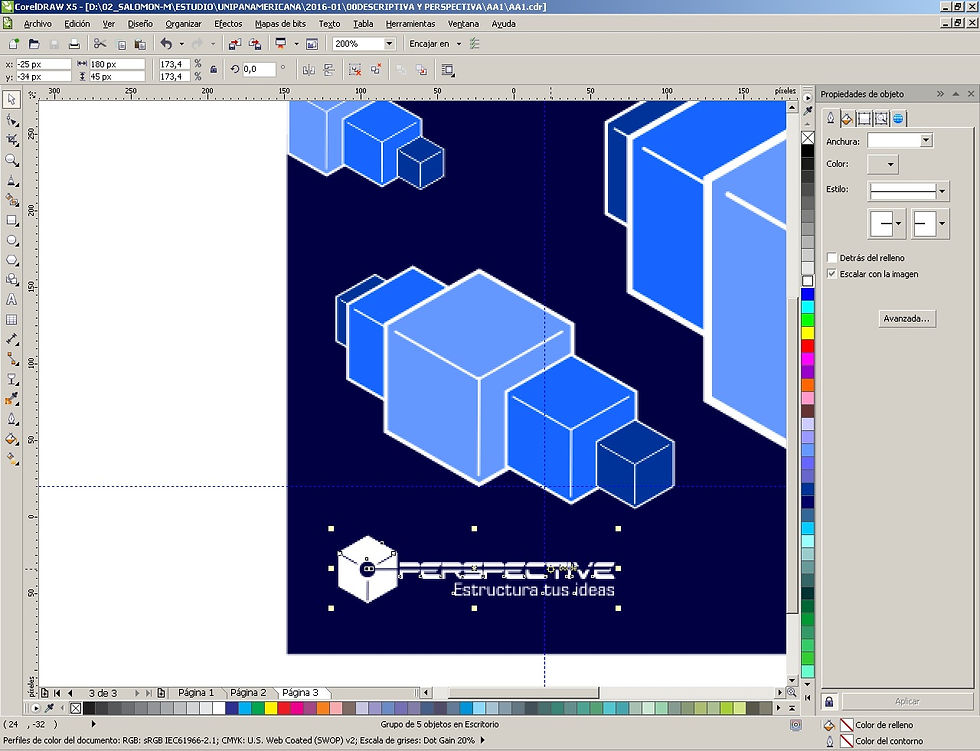Paste from clipboard
The width and height of the screenshot is (980, 751).
(x=141, y=44)
